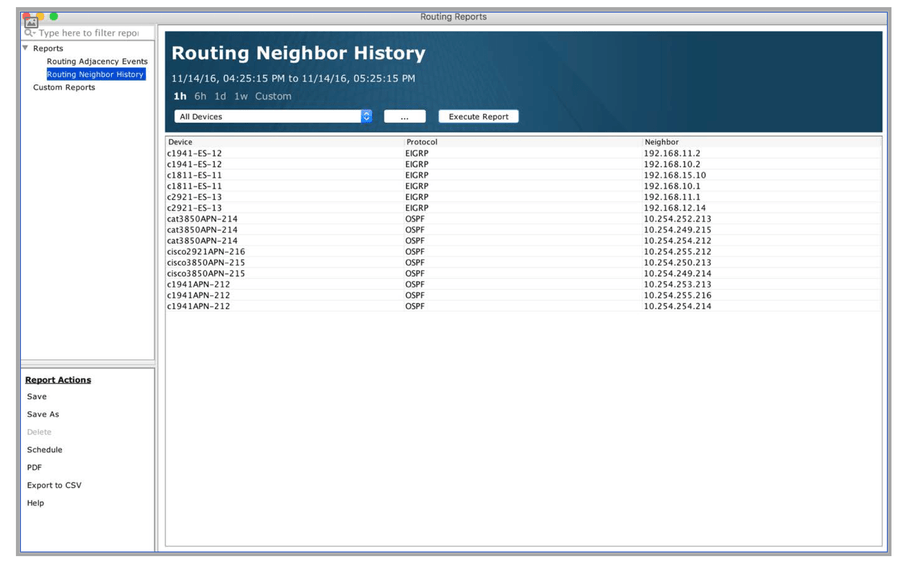Select the Reports tree folder label
This screenshot has height=568, width=906.
point(48,49)
